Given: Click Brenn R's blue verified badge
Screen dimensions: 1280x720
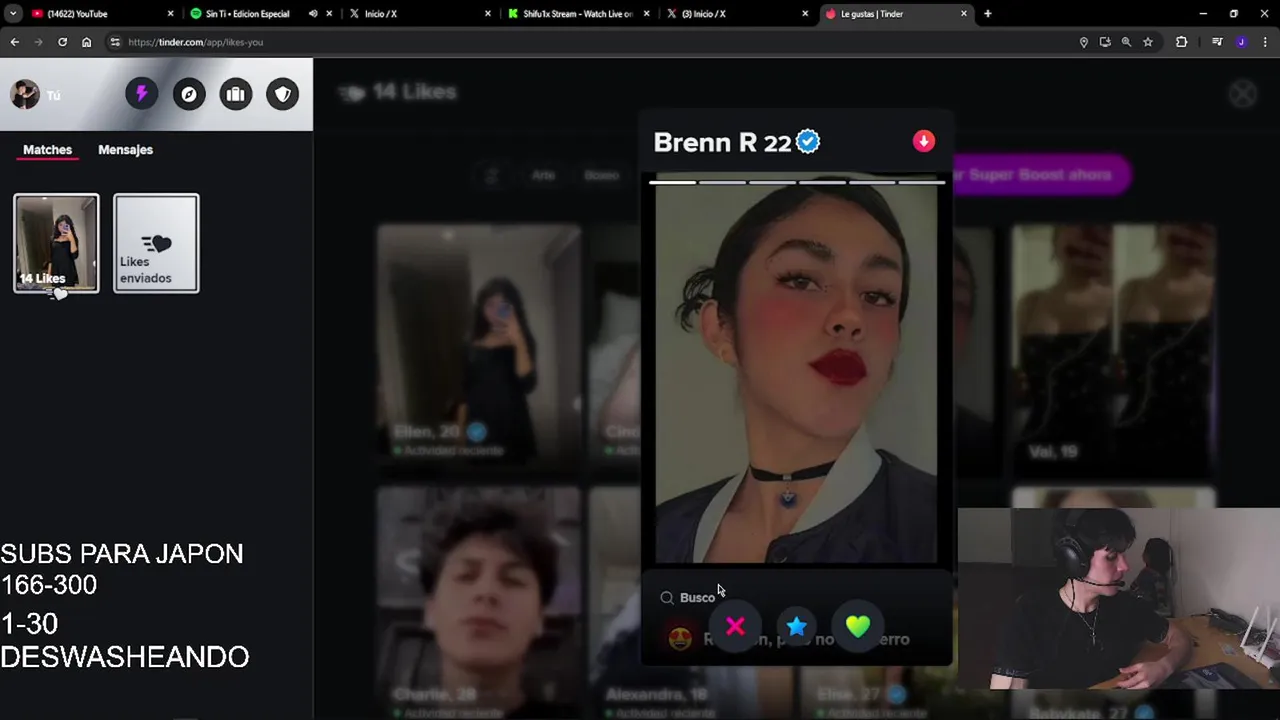Looking at the screenshot, I should [x=808, y=142].
